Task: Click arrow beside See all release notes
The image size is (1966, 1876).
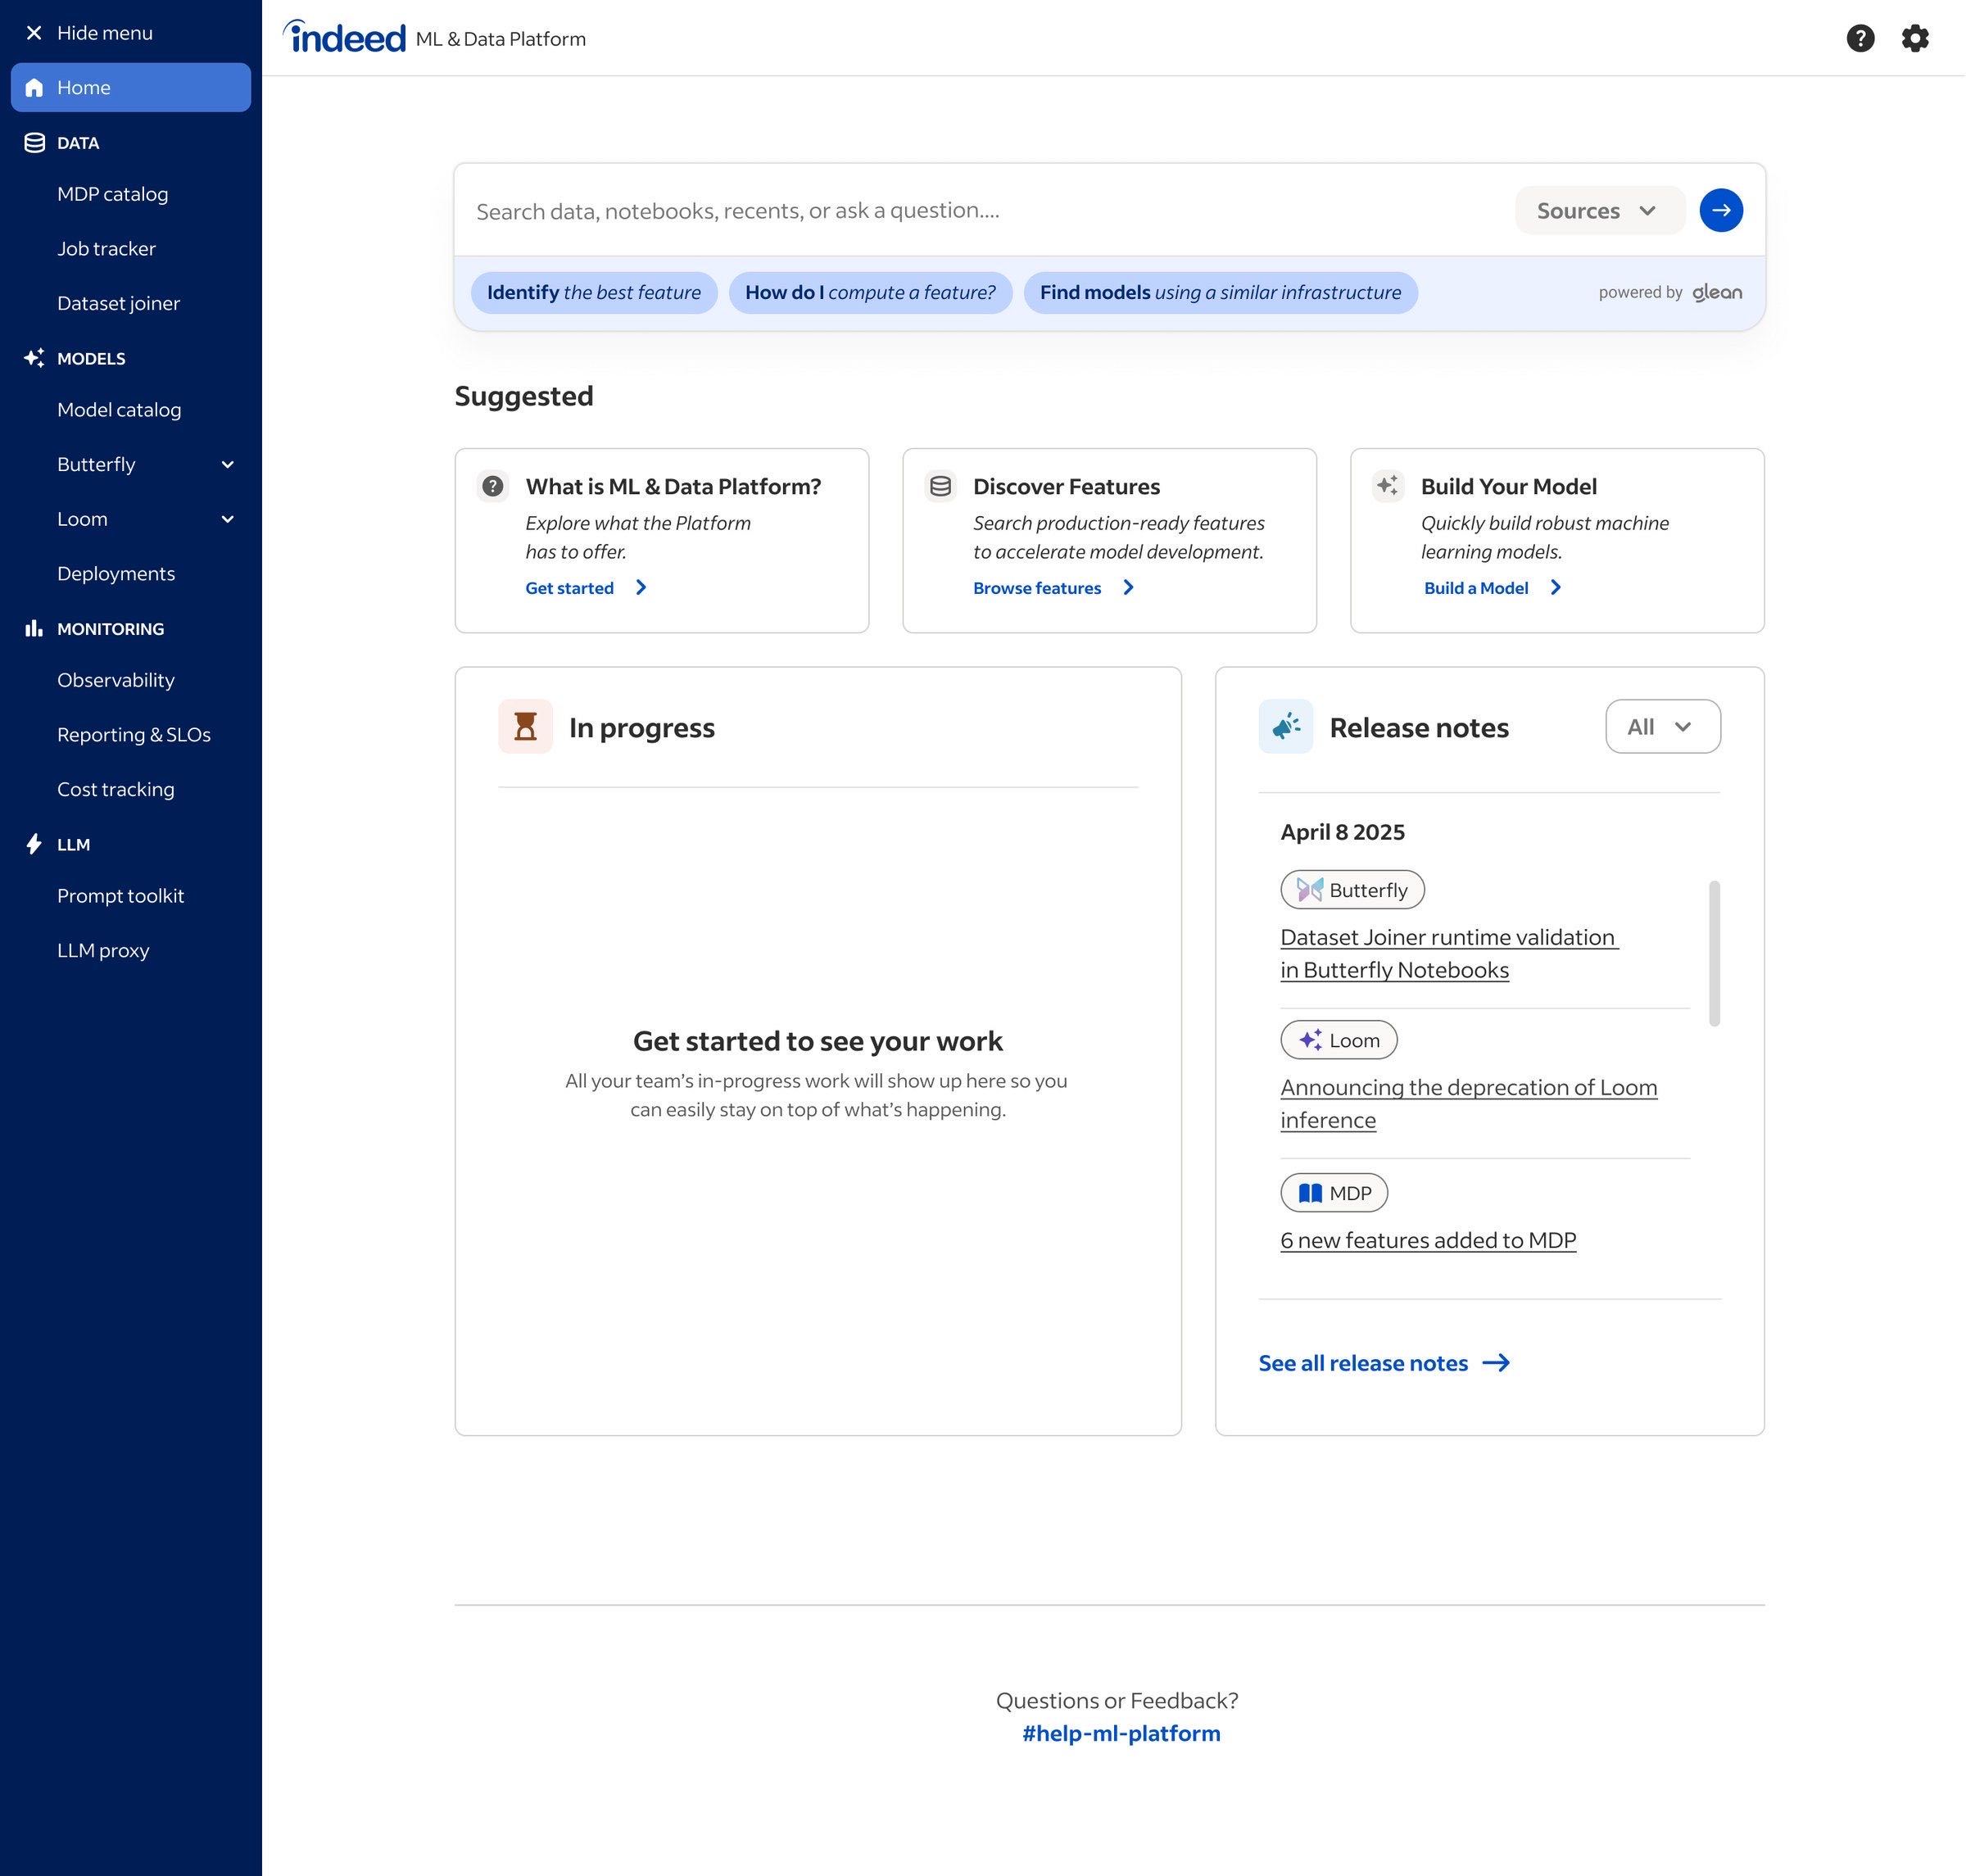Action: (1496, 1363)
